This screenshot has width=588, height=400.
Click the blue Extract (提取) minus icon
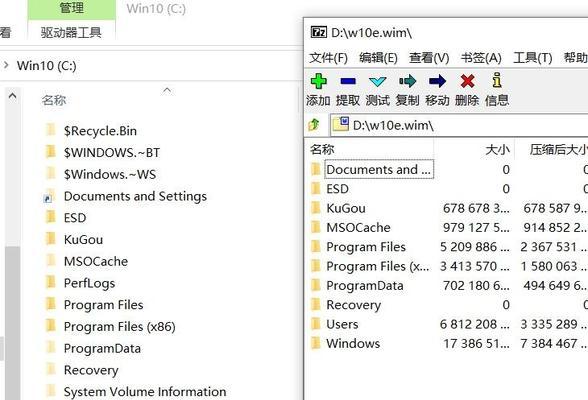click(x=348, y=81)
